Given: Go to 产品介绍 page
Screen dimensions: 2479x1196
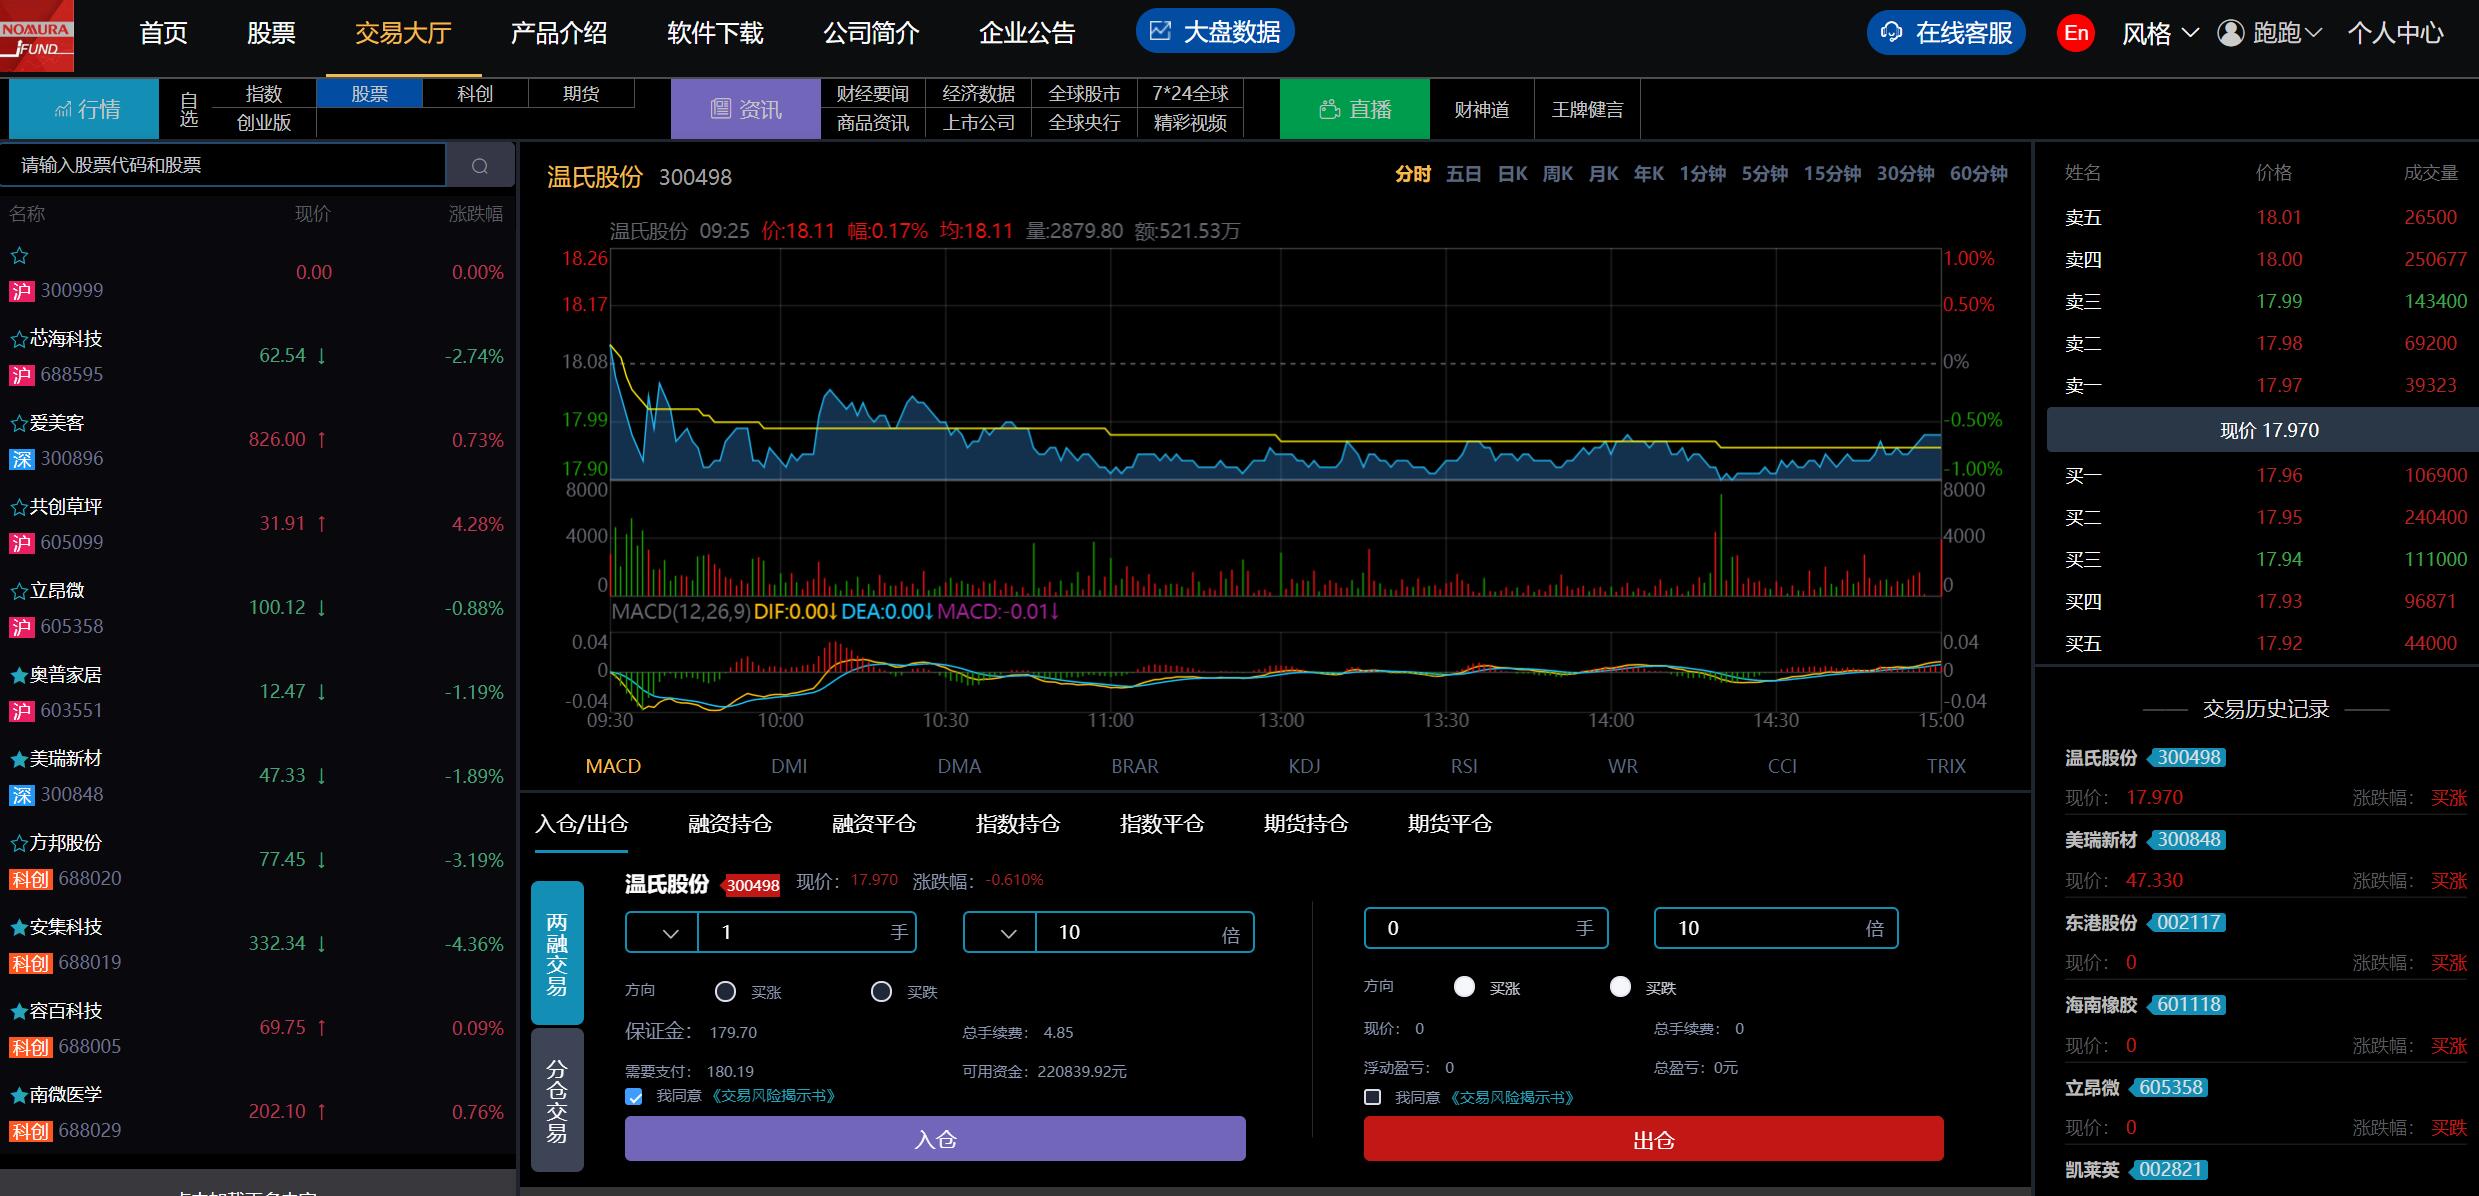Looking at the screenshot, I should tap(559, 33).
